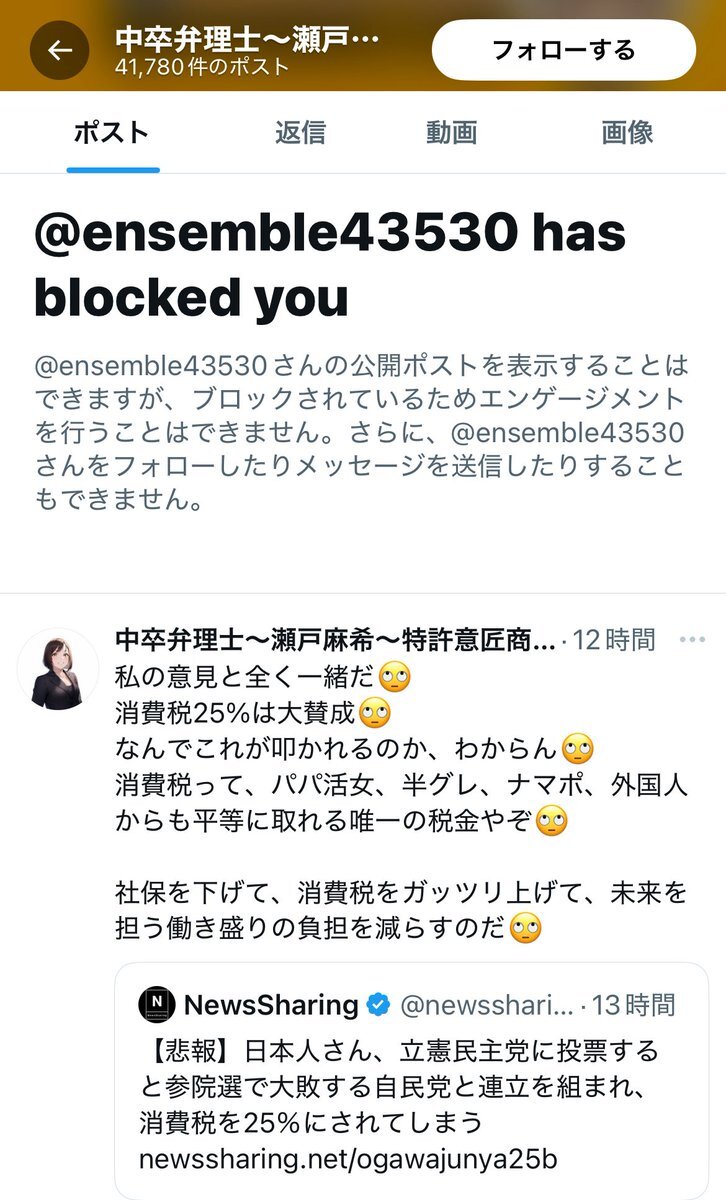Click the blue verified badge
This screenshot has height=1200, width=726.
378,1005
